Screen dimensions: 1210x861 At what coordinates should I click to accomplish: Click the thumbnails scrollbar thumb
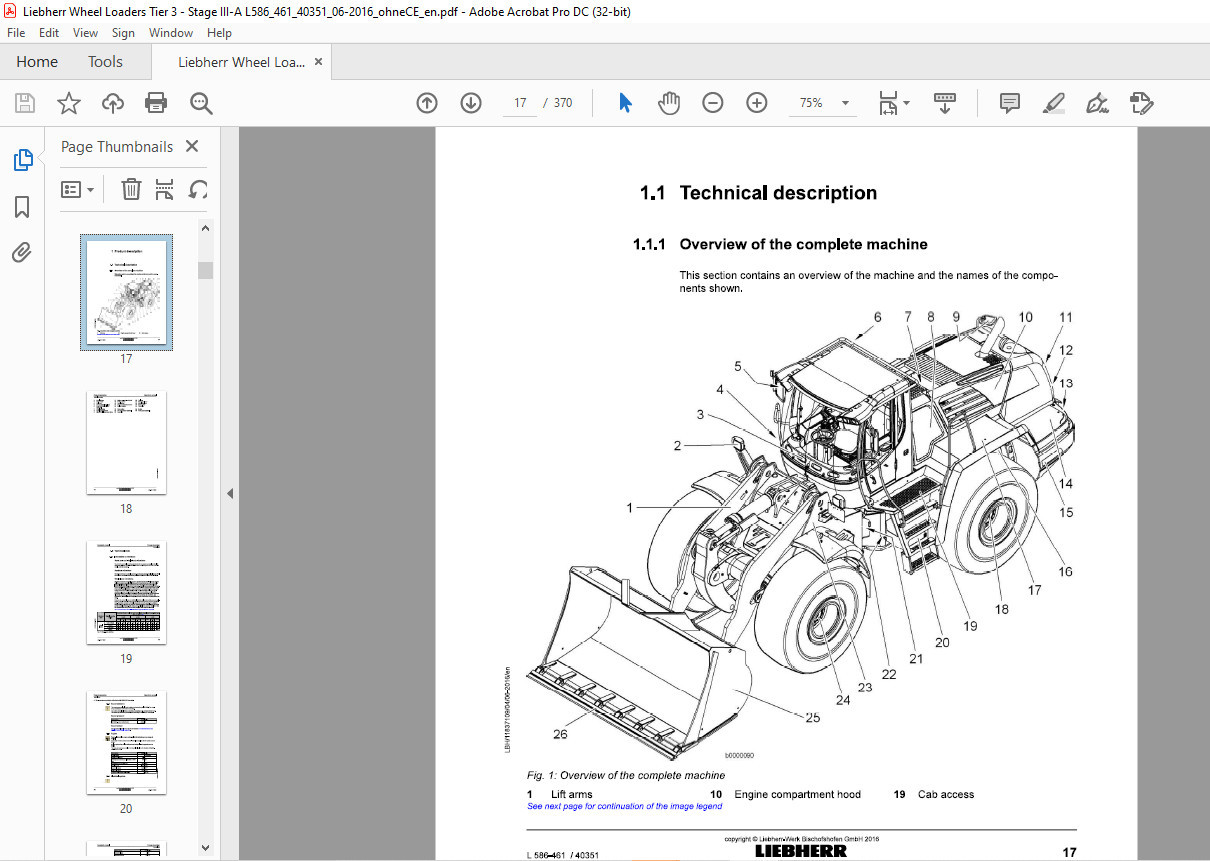tap(206, 270)
